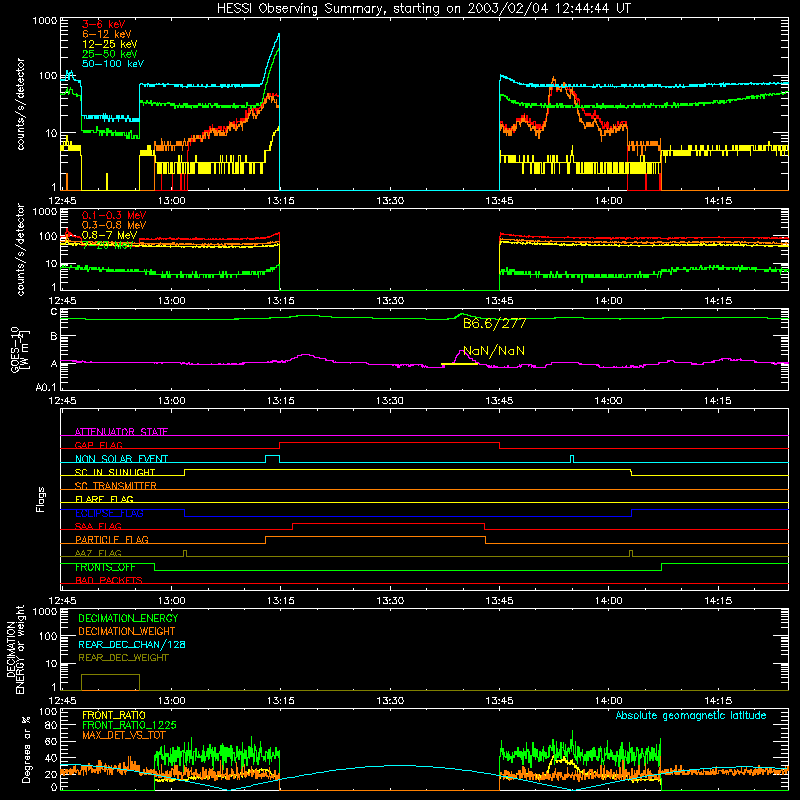
Task: Select the GAP_FLAG label
Action: pyautogui.click(x=98, y=445)
